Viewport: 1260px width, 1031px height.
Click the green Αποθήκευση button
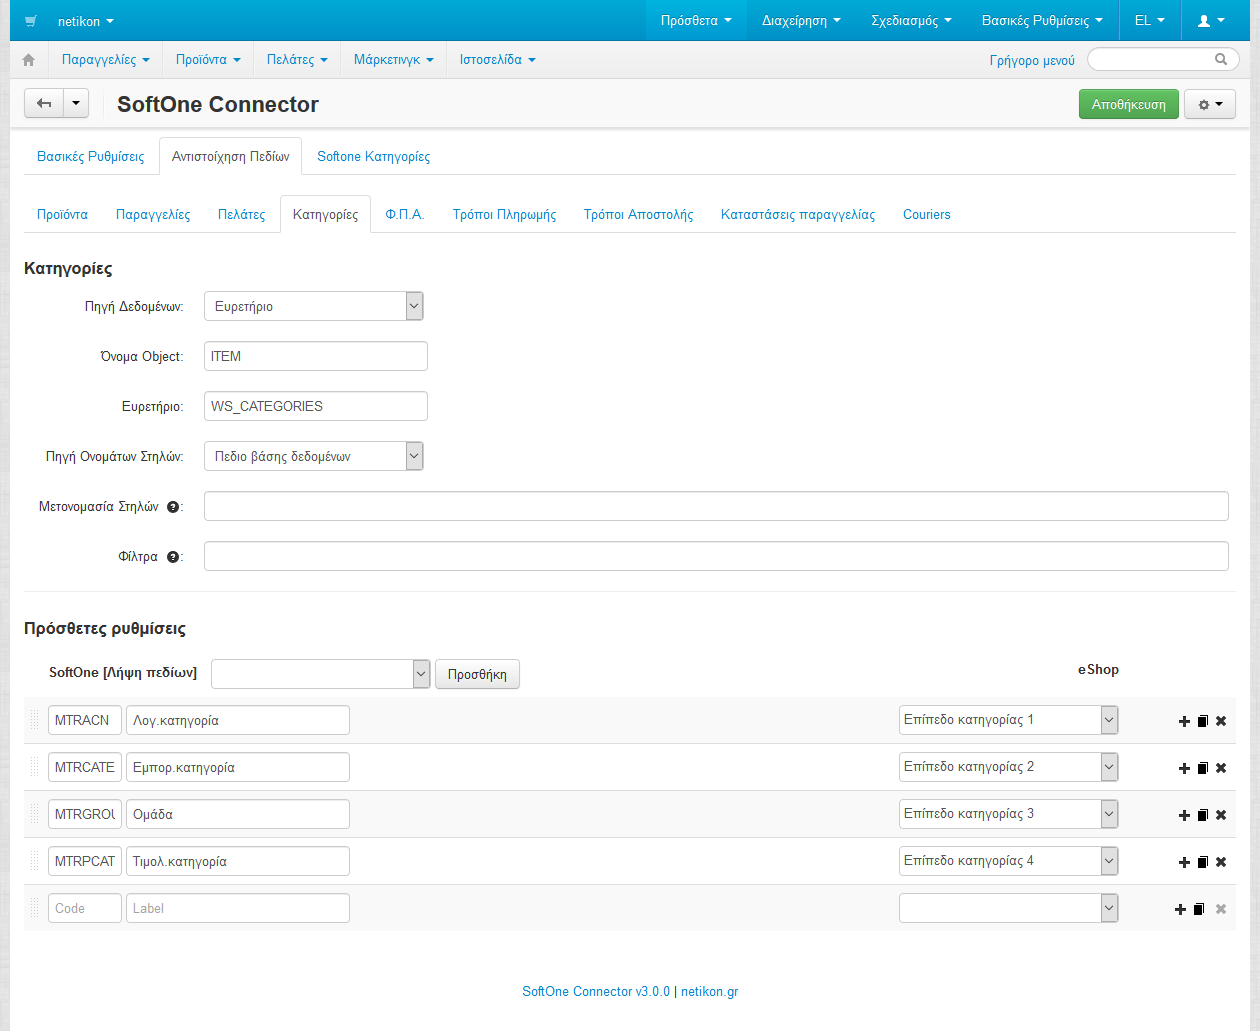pyautogui.click(x=1128, y=105)
